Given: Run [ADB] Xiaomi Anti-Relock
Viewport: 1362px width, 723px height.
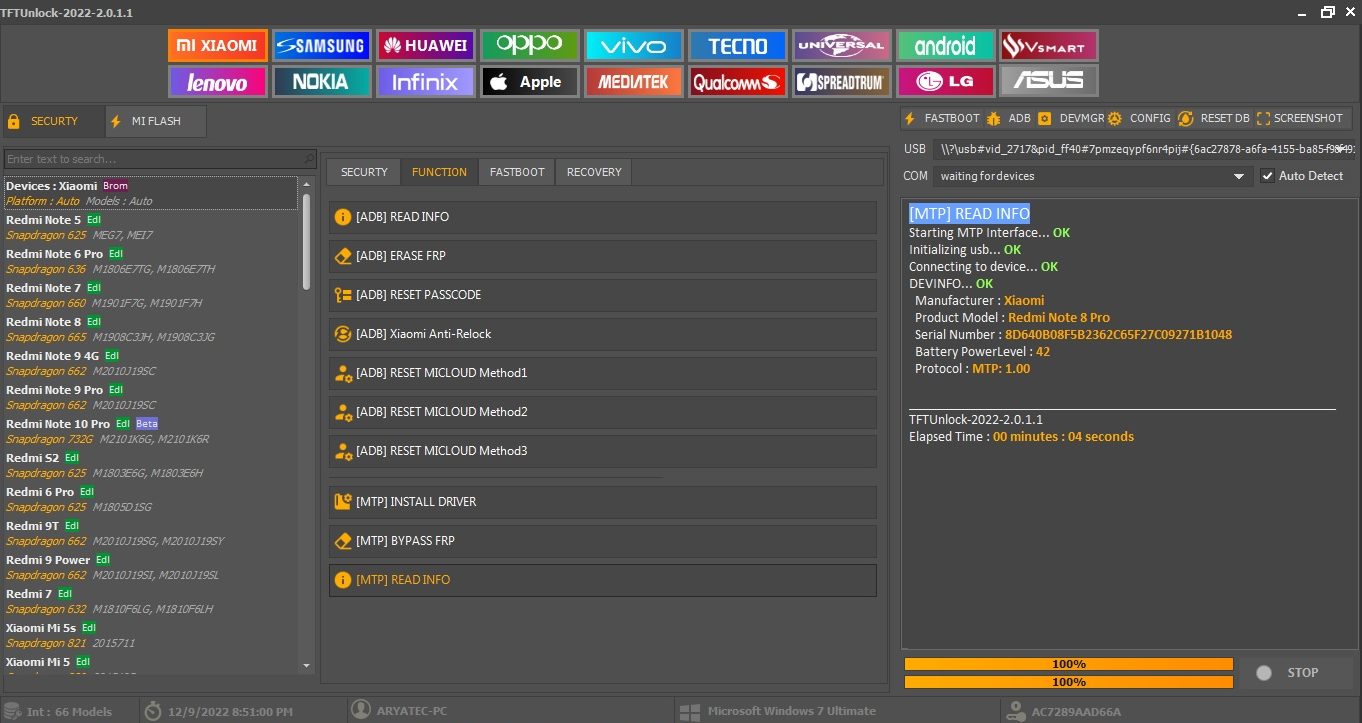Looking at the screenshot, I should point(603,334).
